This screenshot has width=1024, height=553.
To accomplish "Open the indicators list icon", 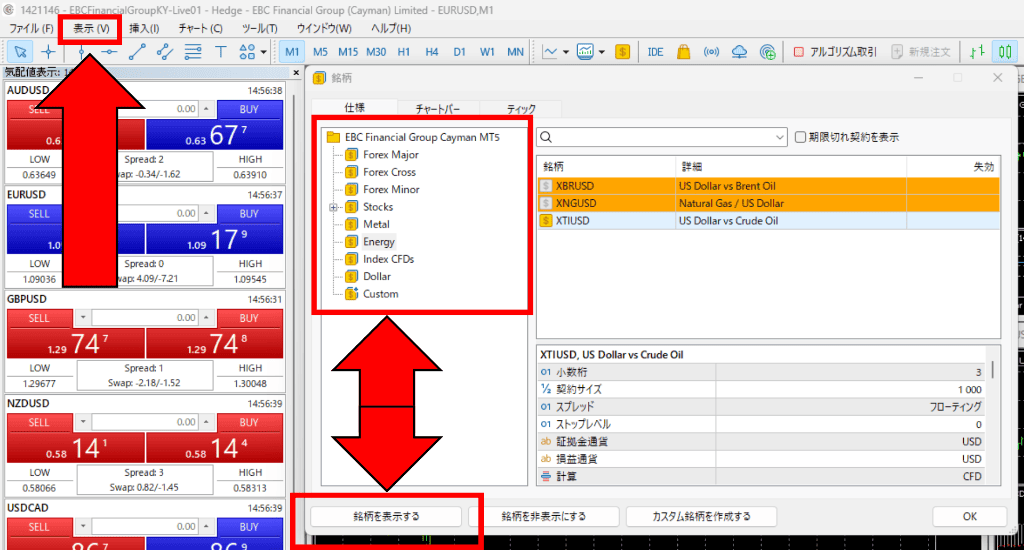I will [585, 52].
